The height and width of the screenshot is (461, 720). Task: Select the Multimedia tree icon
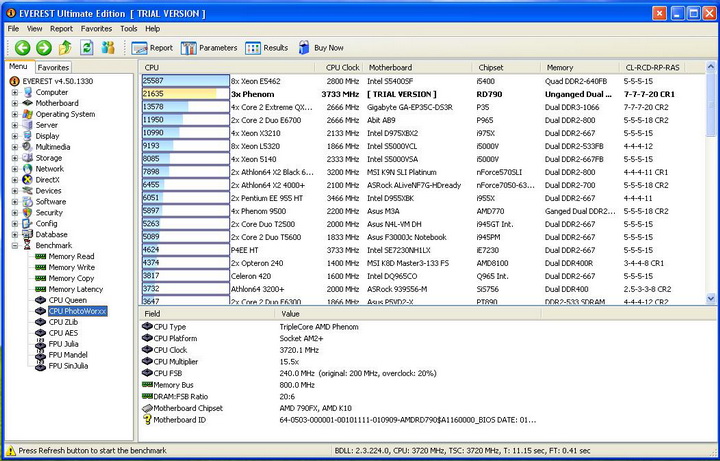pyautogui.click(x=28, y=147)
